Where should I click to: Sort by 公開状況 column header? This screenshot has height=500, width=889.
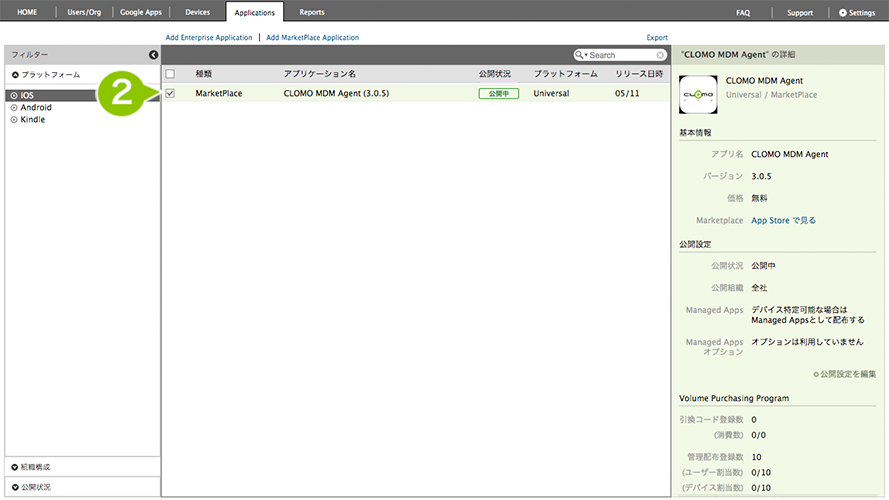coord(494,74)
